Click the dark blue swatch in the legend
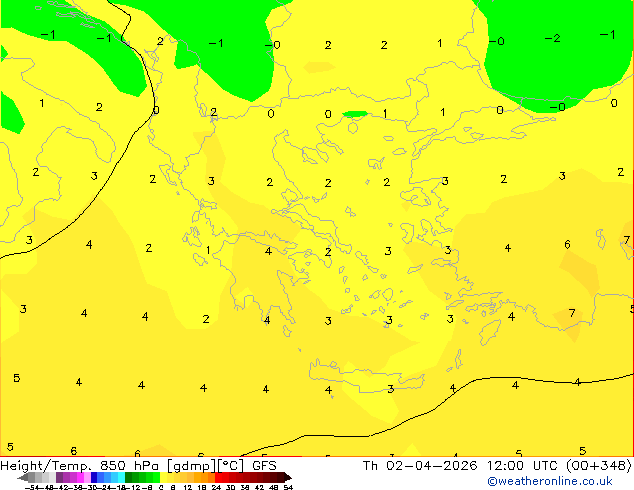 point(94,477)
